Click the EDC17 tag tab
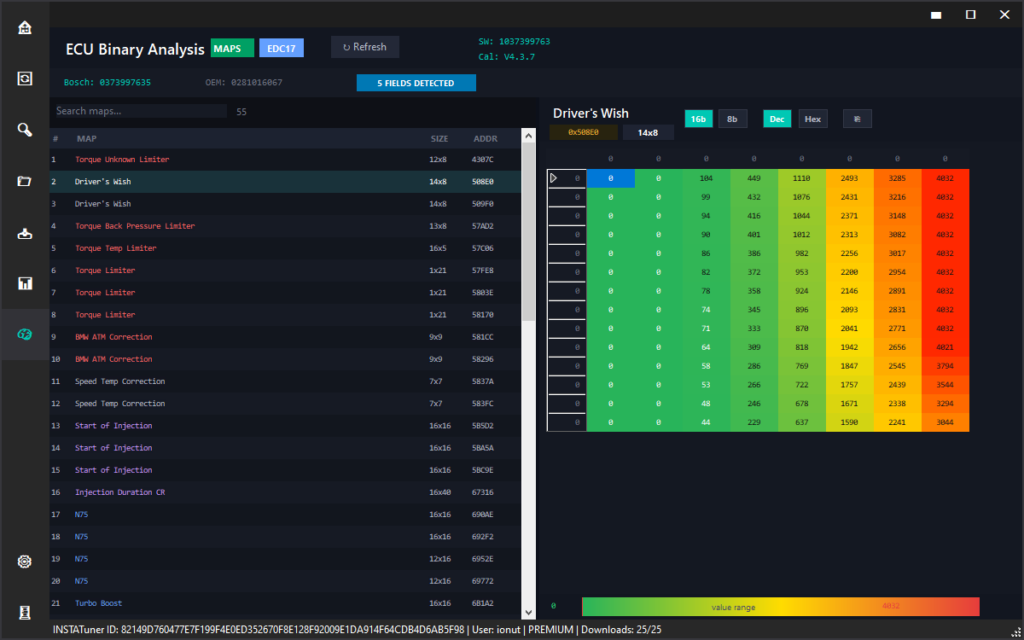The width and height of the screenshot is (1024, 640). coord(281,48)
